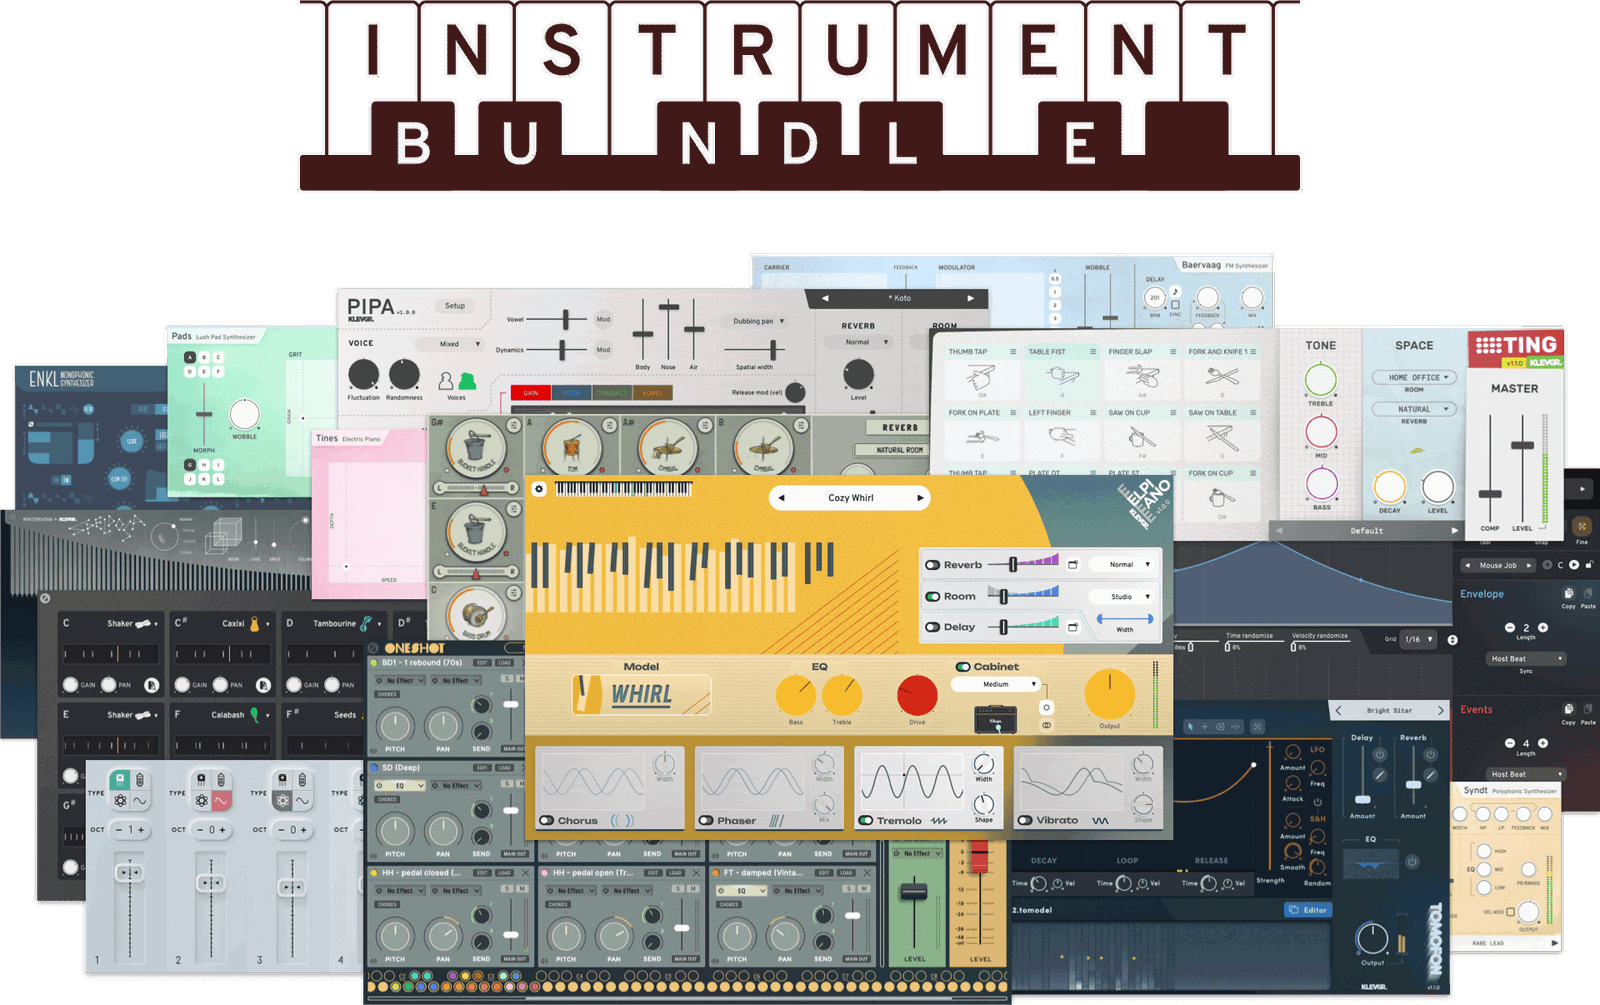This screenshot has height=1005, width=1600.
Task: Click the Thumb Tap gesture icon in Ting
Action: pyautogui.click(x=982, y=378)
